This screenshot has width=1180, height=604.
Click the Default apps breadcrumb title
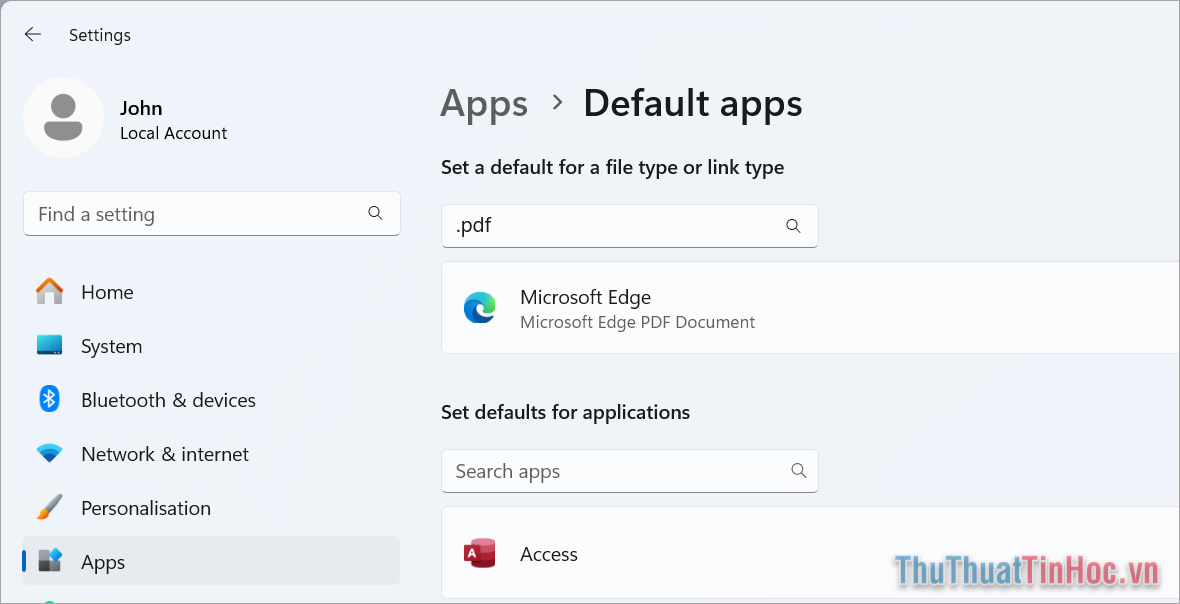click(692, 103)
